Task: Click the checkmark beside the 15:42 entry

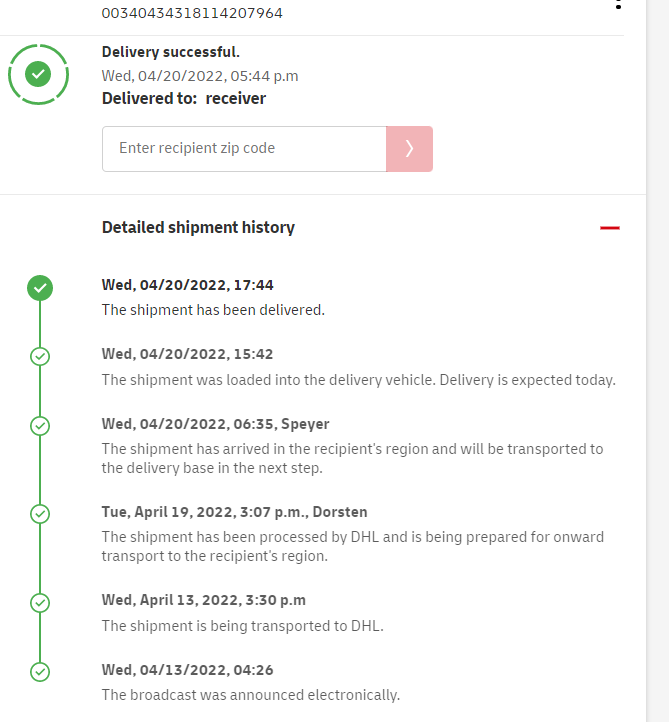Action: pos(40,356)
